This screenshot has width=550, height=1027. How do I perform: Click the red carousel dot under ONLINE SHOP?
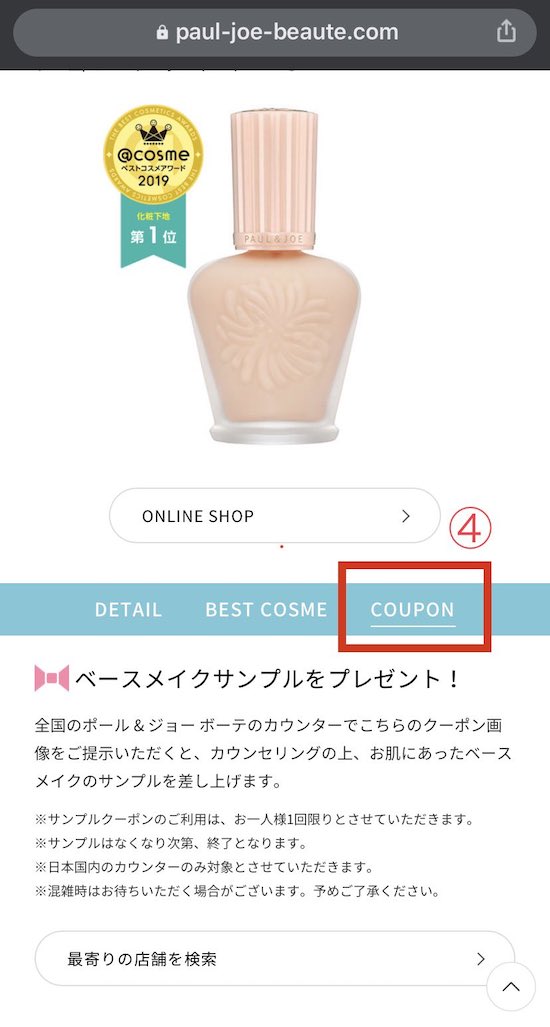point(282,546)
